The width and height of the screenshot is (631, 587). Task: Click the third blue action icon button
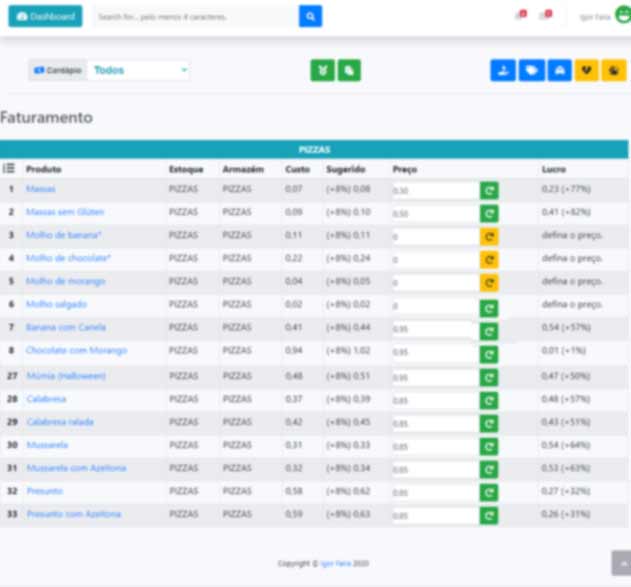[x=559, y=71]
